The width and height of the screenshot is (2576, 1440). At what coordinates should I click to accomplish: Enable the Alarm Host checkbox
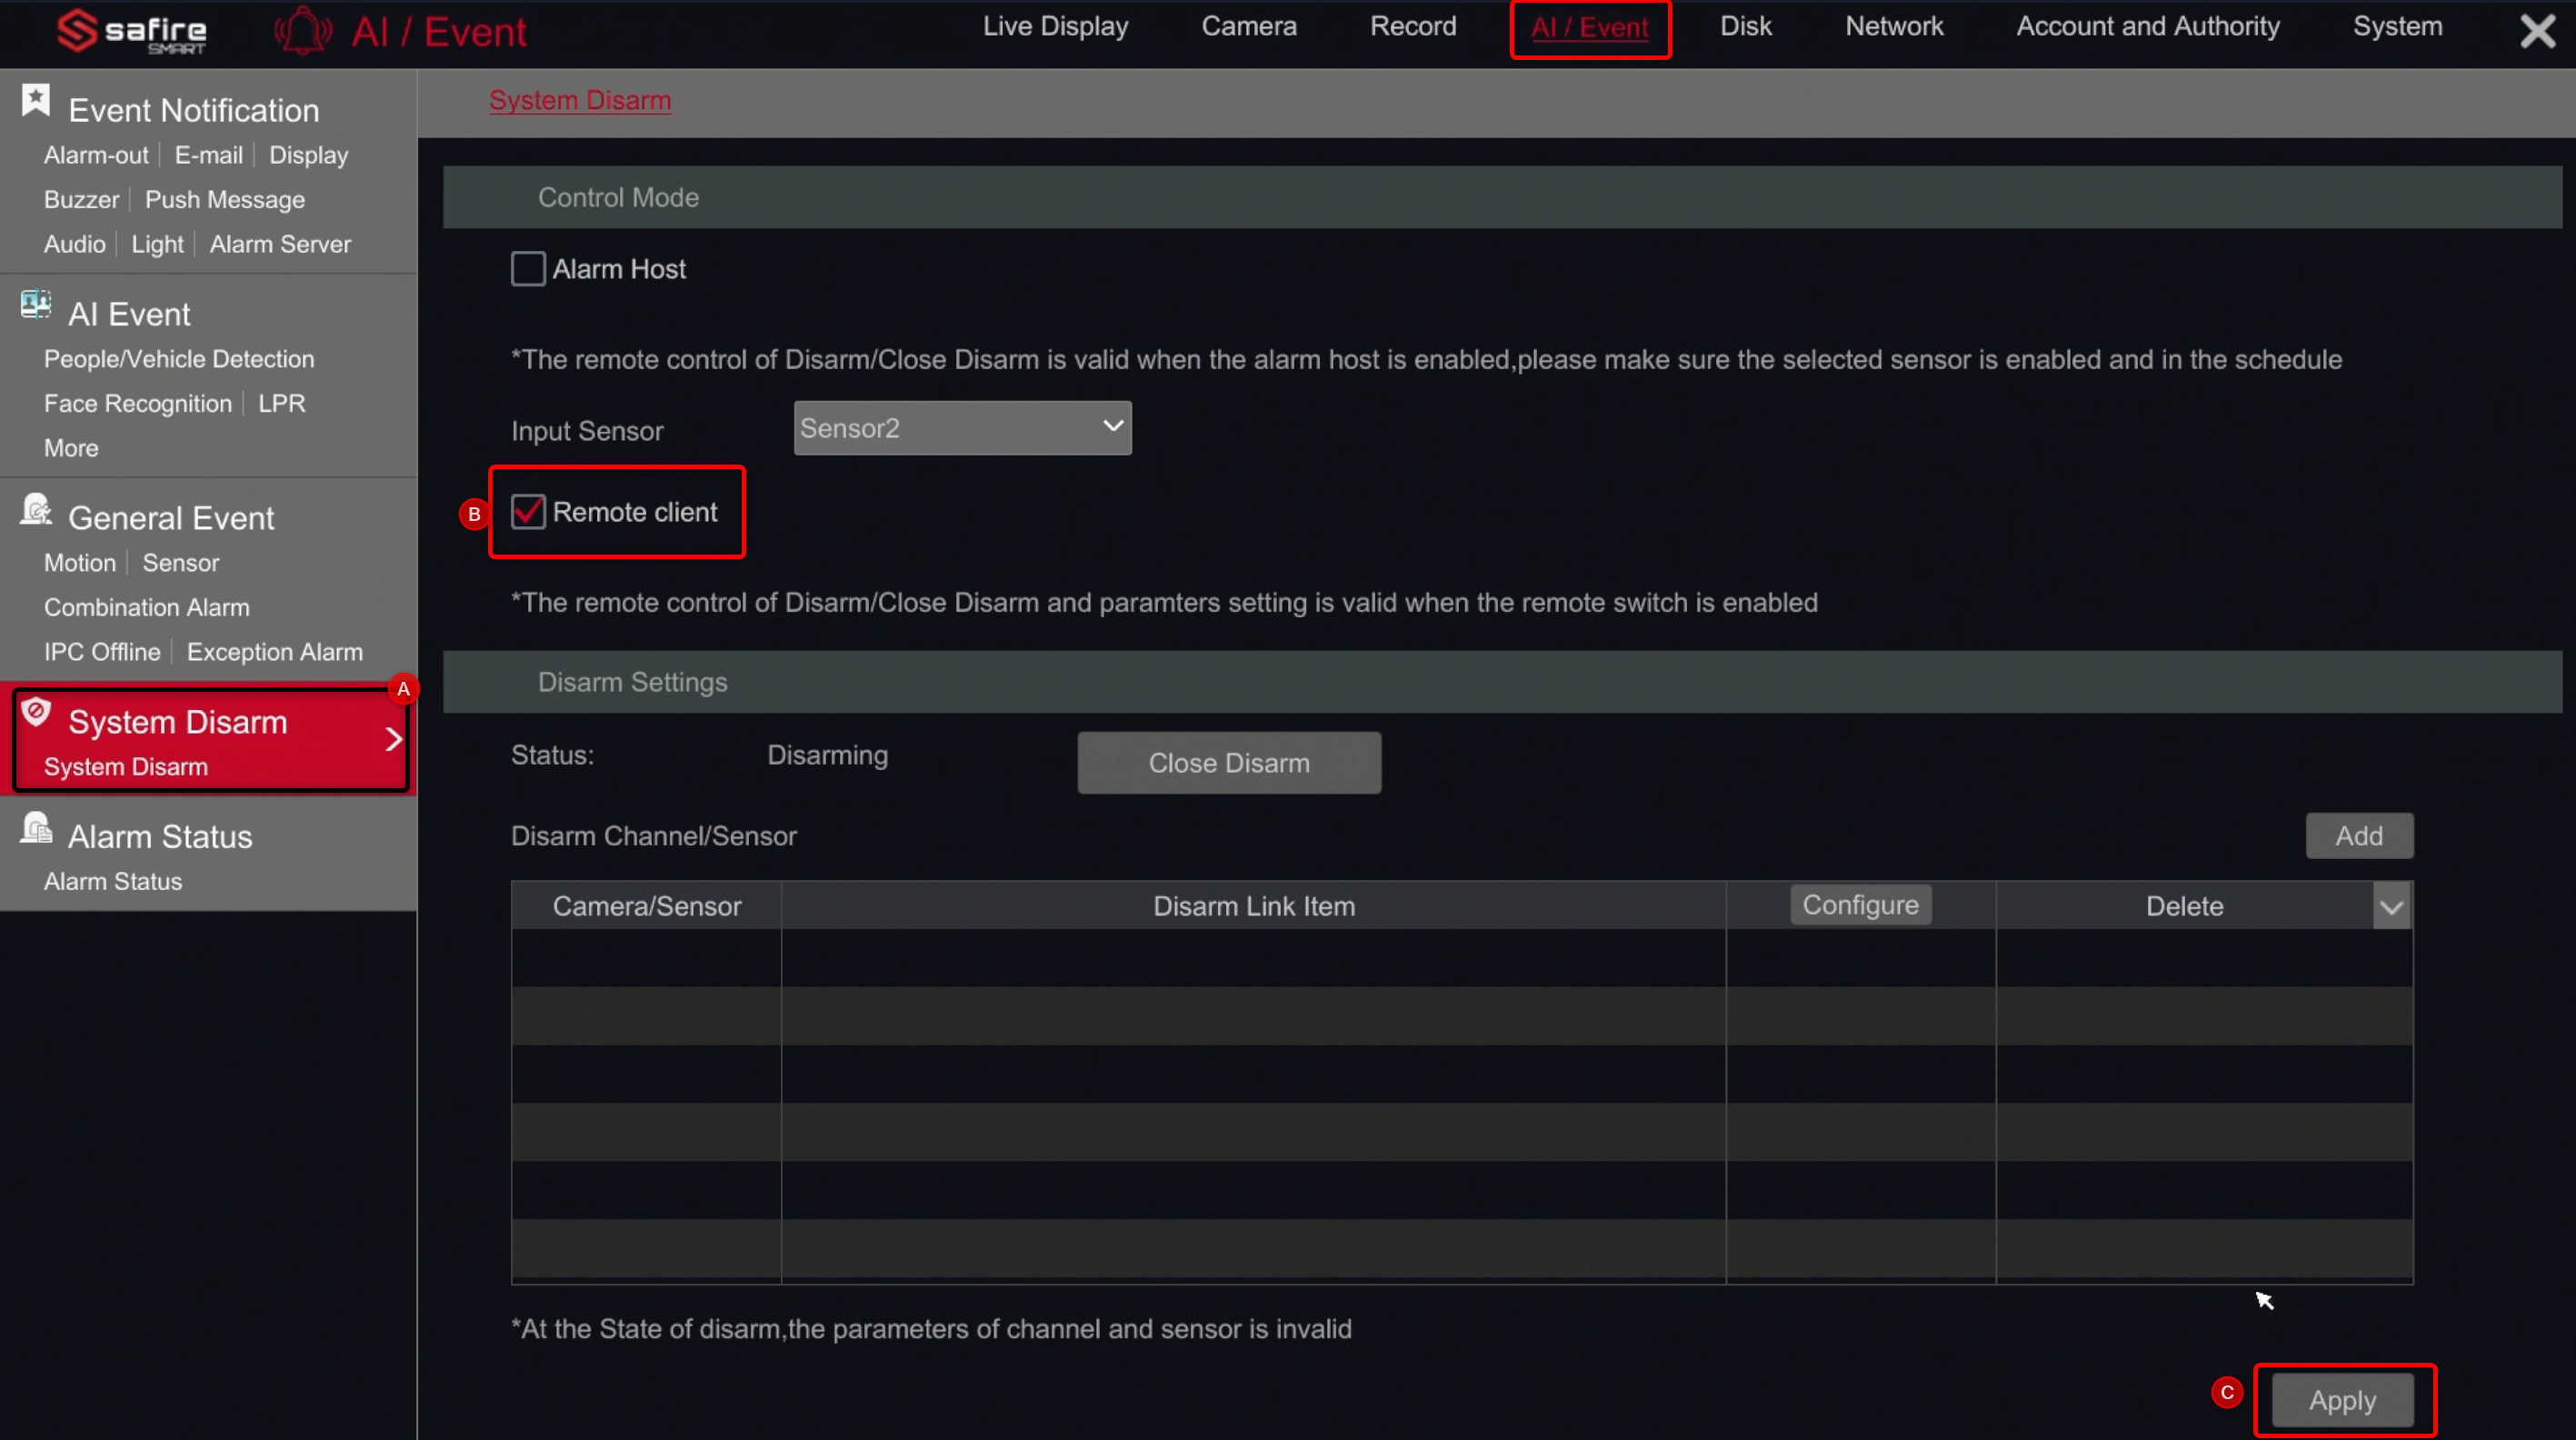[x=528, y=269]
